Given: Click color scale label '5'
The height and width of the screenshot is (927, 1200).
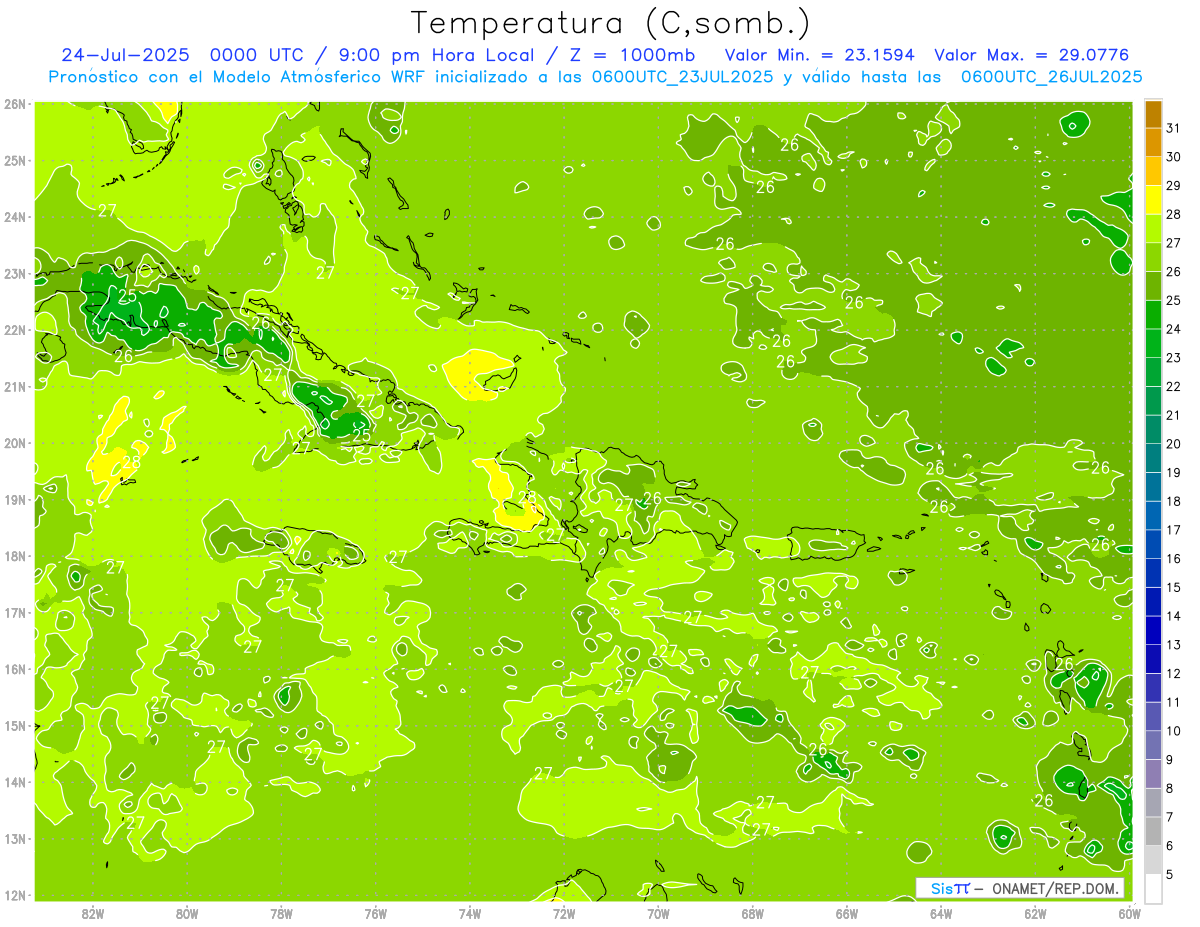Looking at the screenshot, I should (x=1170, y=875).
